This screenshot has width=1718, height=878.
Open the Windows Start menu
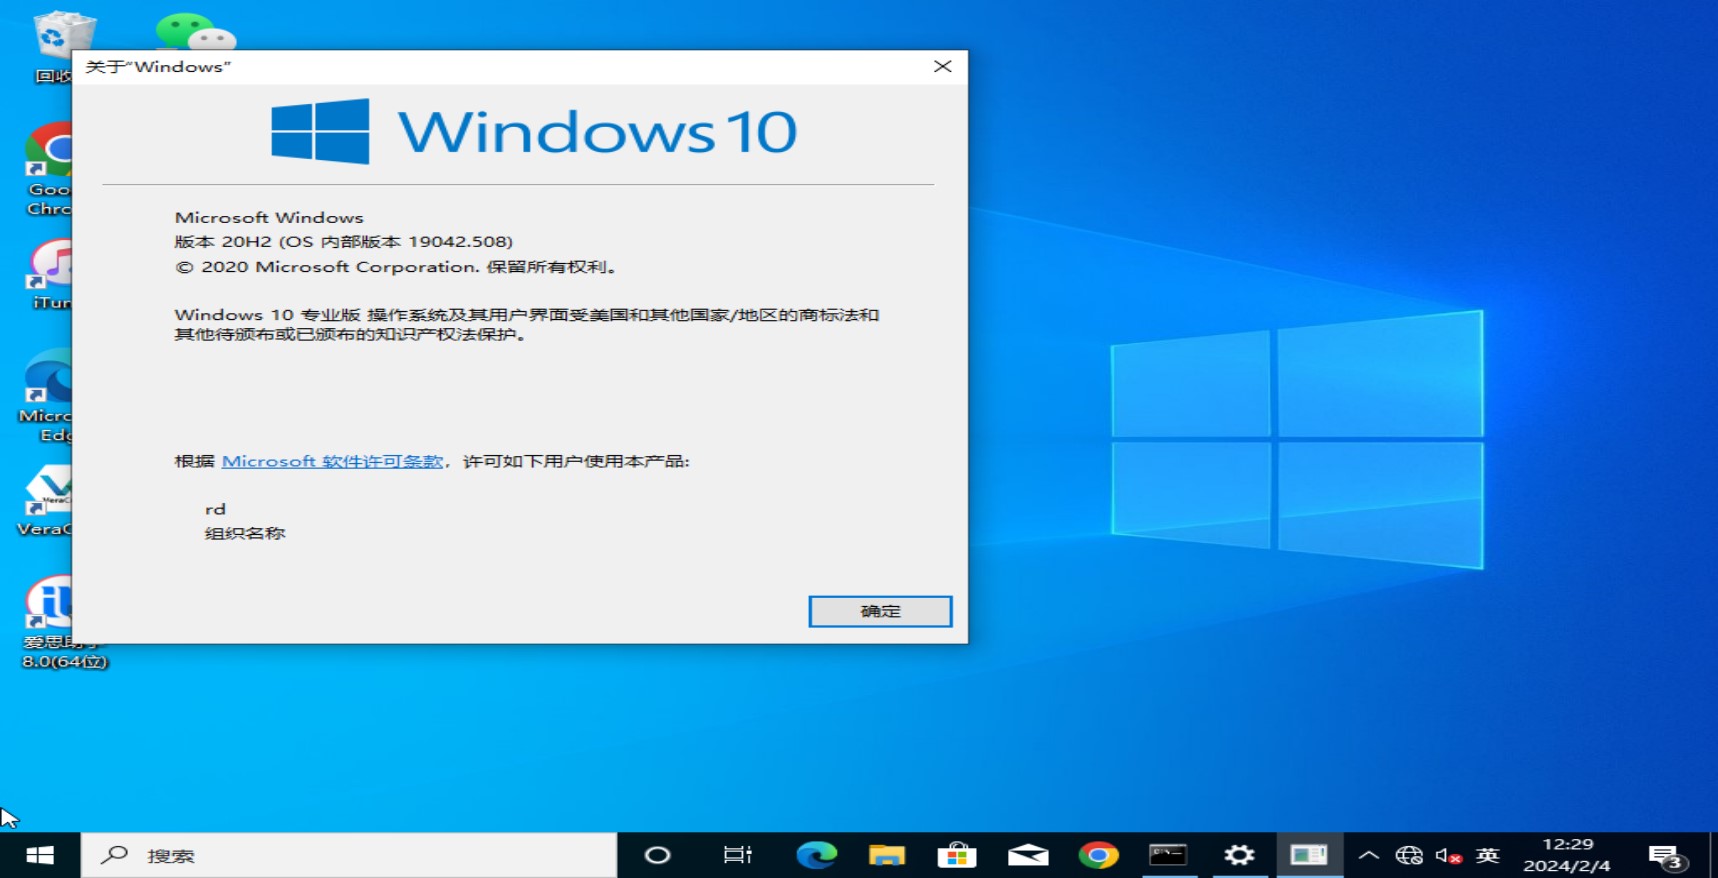point(40,855)
